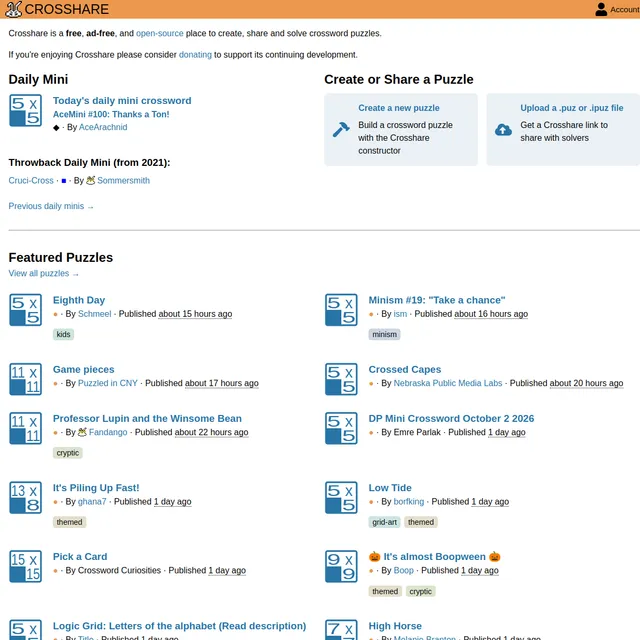This screenshot has height=640, width=640.
Task: Open It's Piling Up Fast! puzzle
Action: 96,488
